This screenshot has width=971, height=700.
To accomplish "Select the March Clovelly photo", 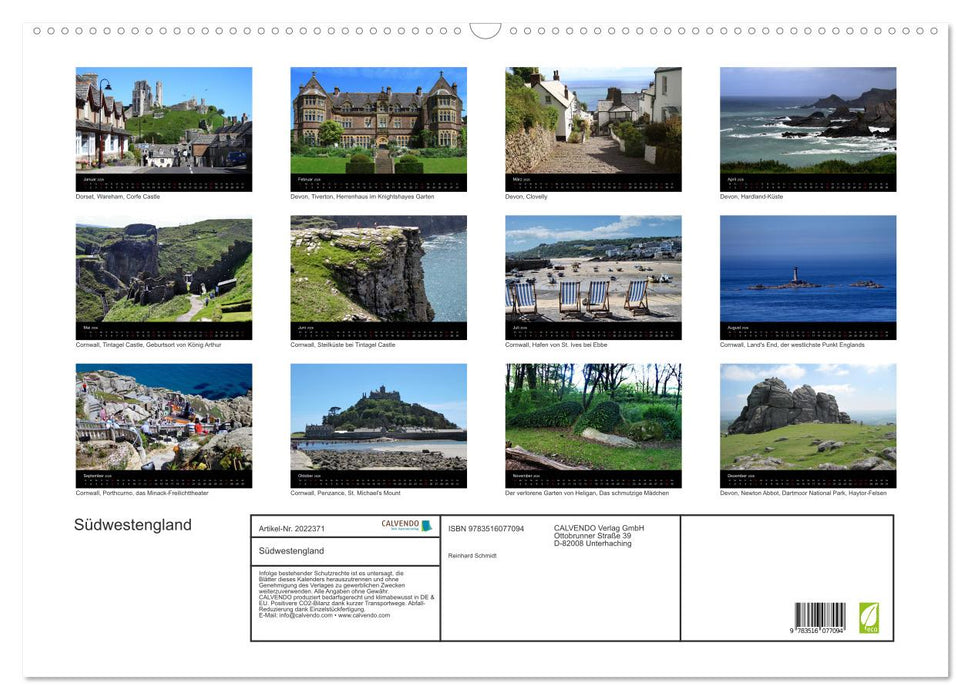I will pos(593,128).
